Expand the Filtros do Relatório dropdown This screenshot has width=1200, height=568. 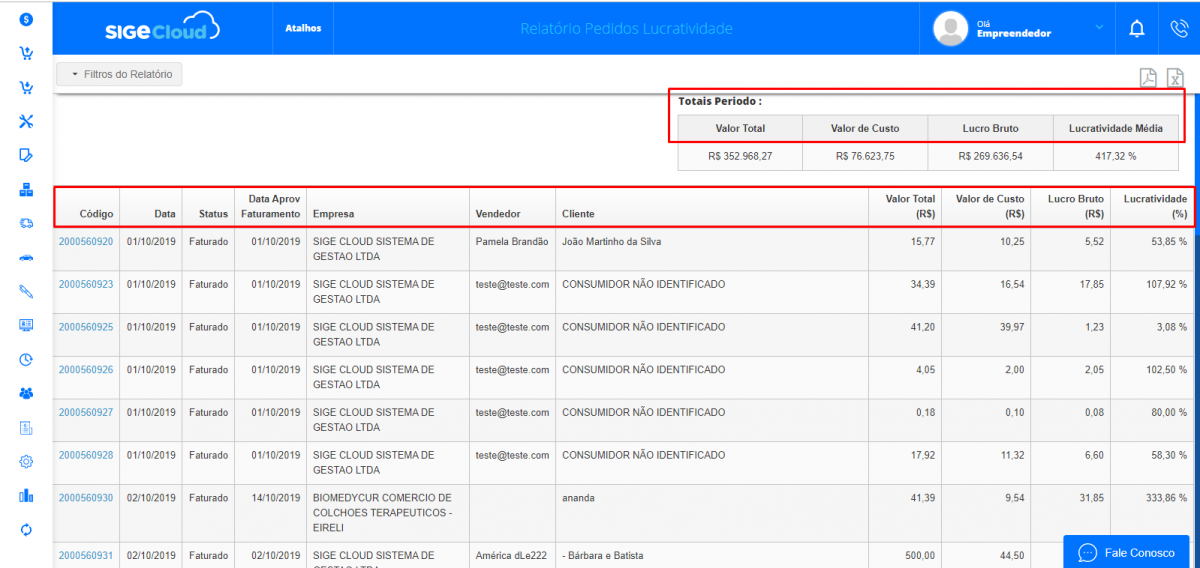click(120, 74)
